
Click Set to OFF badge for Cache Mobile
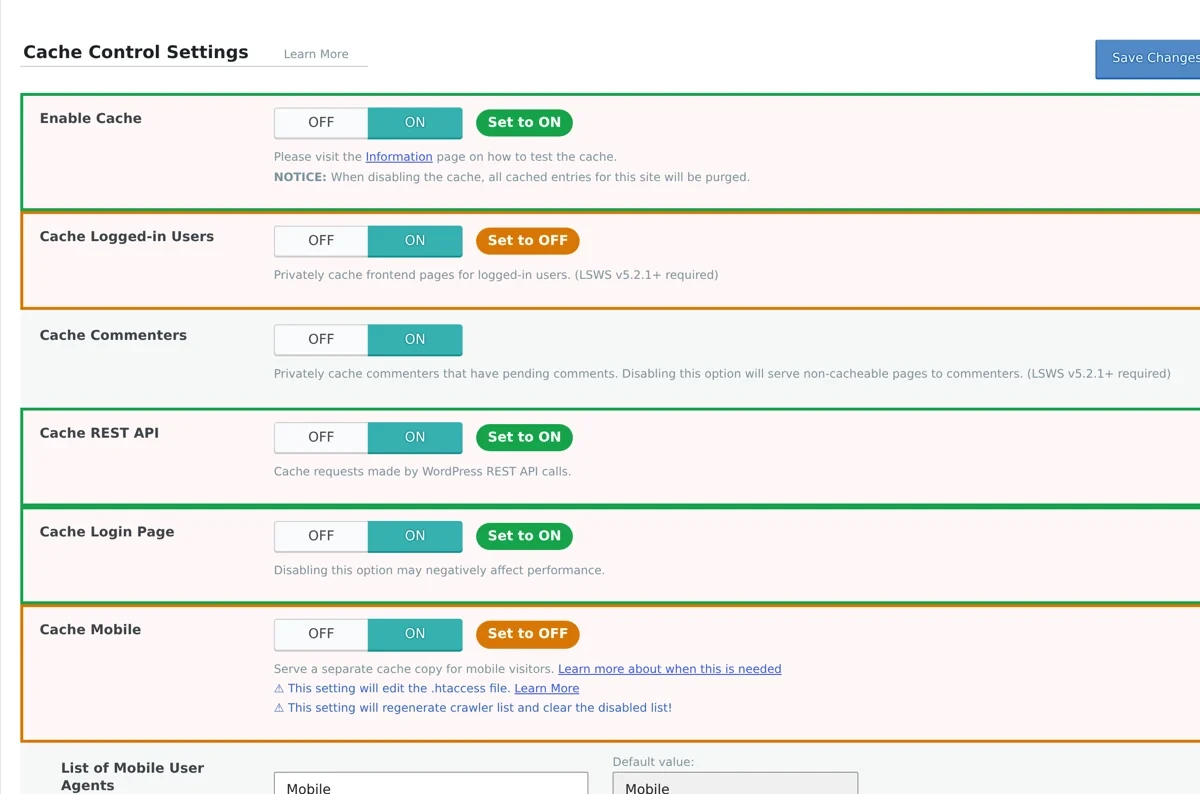pos(527,634)
